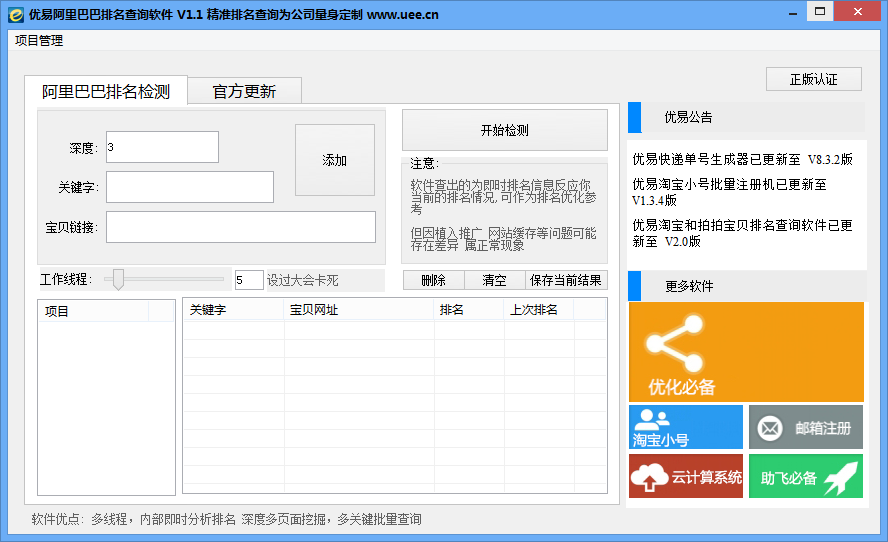The image size is (888, 542).
Task: Click the 工作线程 slider handle
Action: click(x=118, y=279)
